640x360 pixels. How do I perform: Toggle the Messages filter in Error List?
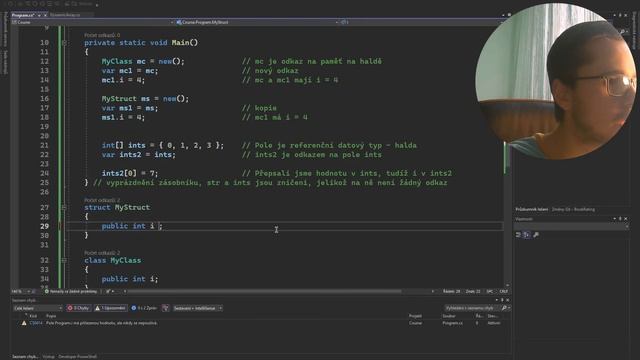tap(144, 308)
